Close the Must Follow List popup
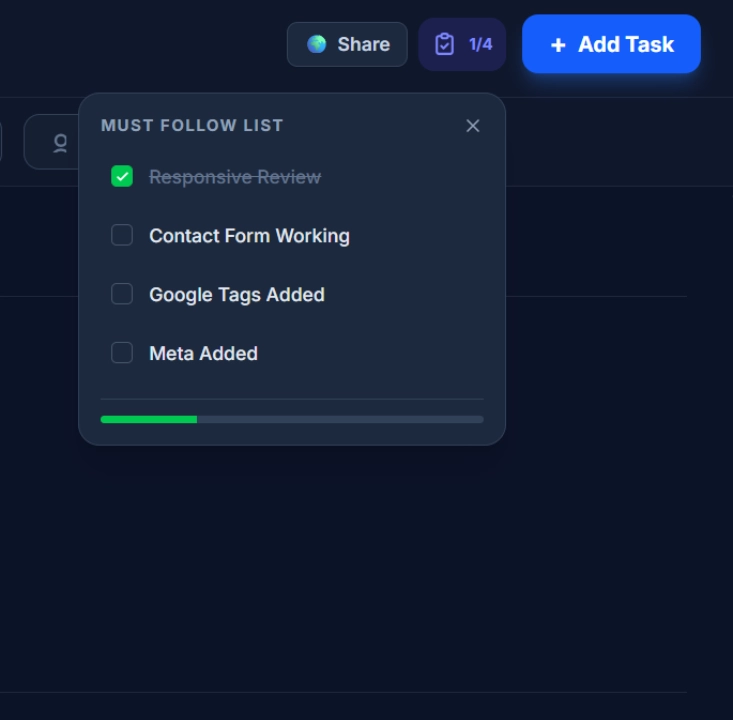The width and height of the screenshot is (733, 720). point(473,125)
